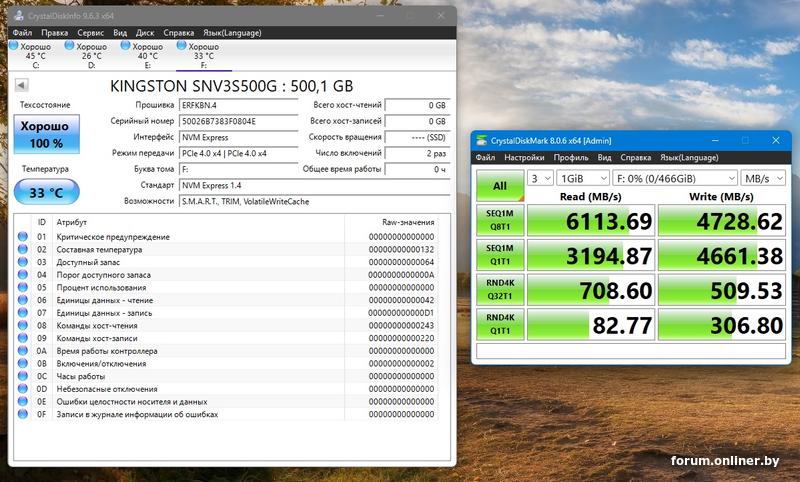Click RND4K Q32T1 write result 509.53
Image resolution: width=800 pixels, height=482 pixels.
point(721,290)
